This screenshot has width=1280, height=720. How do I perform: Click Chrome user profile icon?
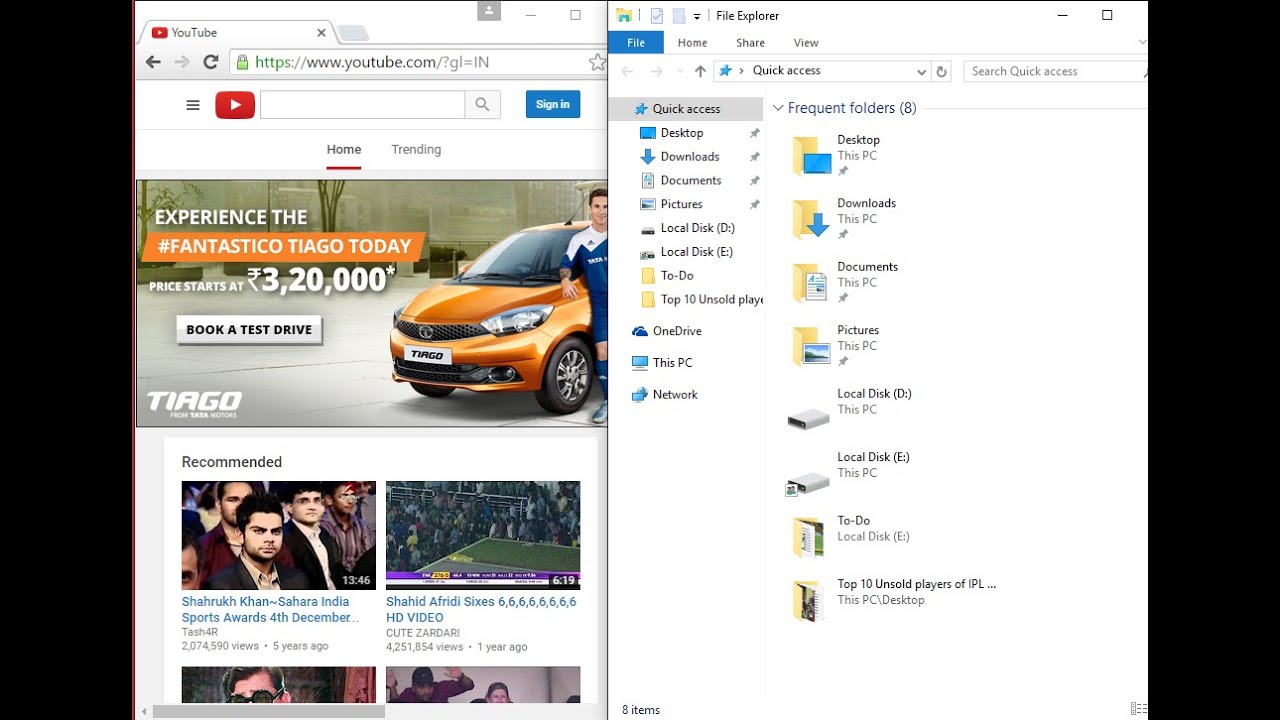coord(488,10)
